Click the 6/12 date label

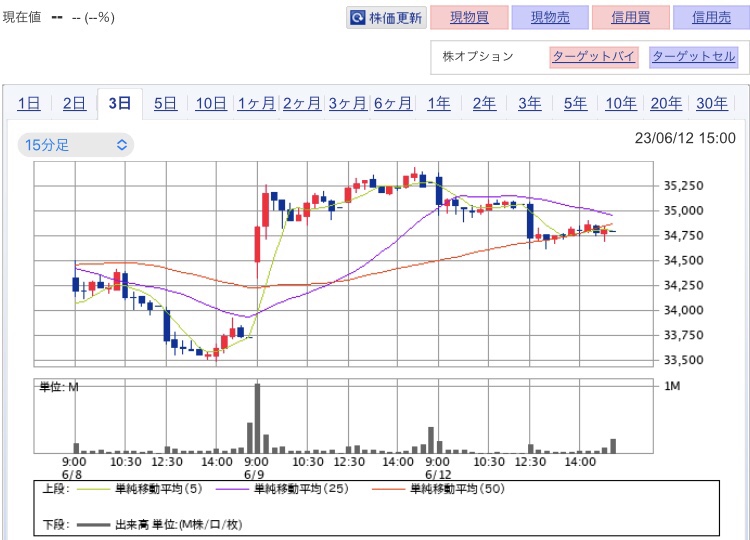438,474
